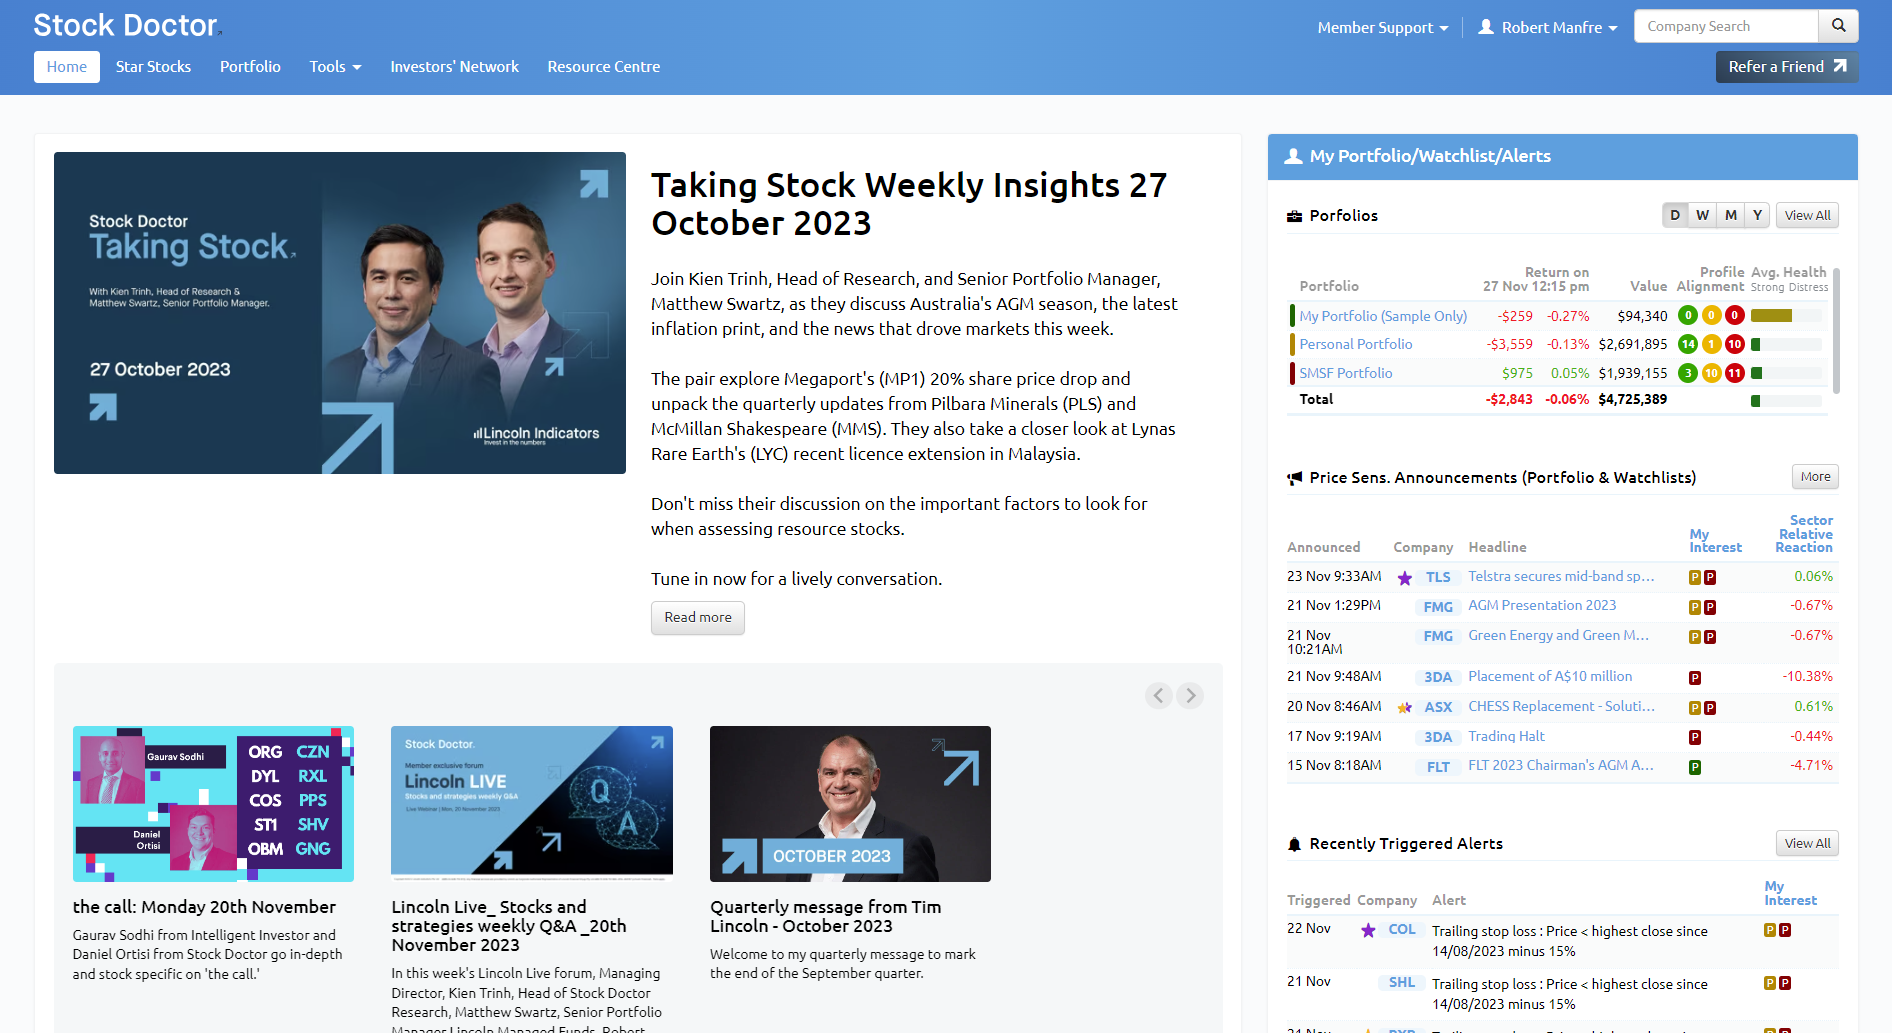This screenshot has width=1892, height=1033.
Task: Click the gold star beside ASX
Action: [1405, 708]
